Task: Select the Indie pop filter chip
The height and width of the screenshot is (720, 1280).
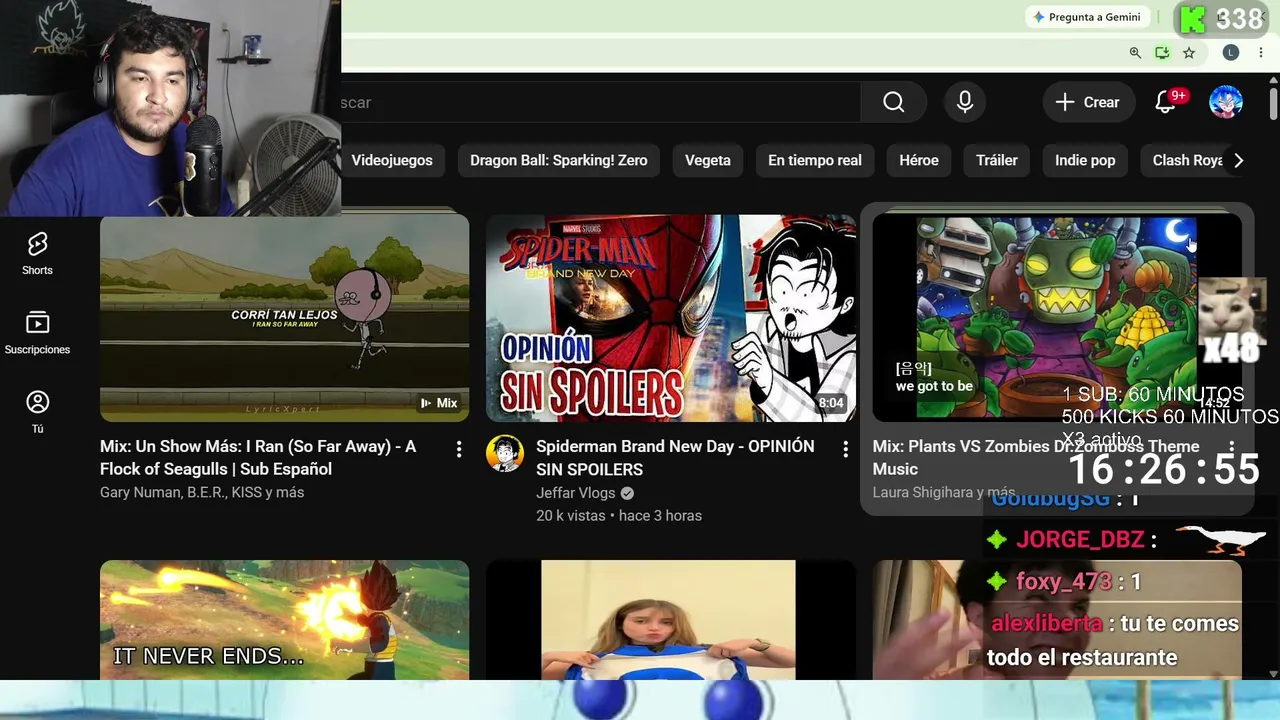Action: (x=1085, y=160)
